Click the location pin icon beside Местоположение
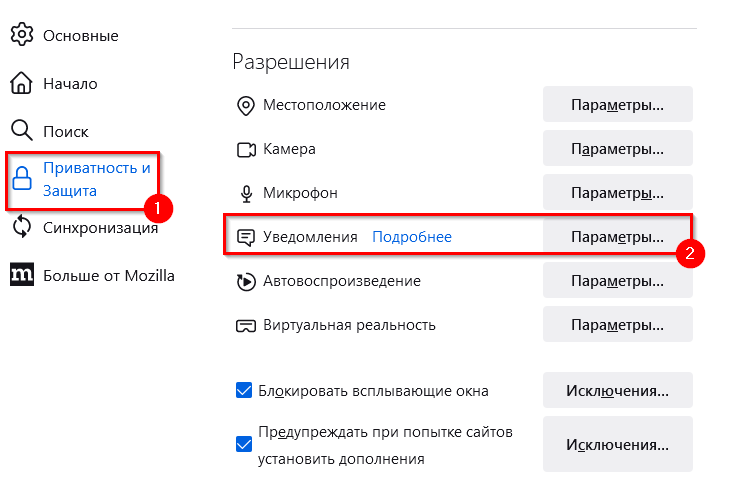The width and height of the screenshot is (740, 503). point(245,105)
